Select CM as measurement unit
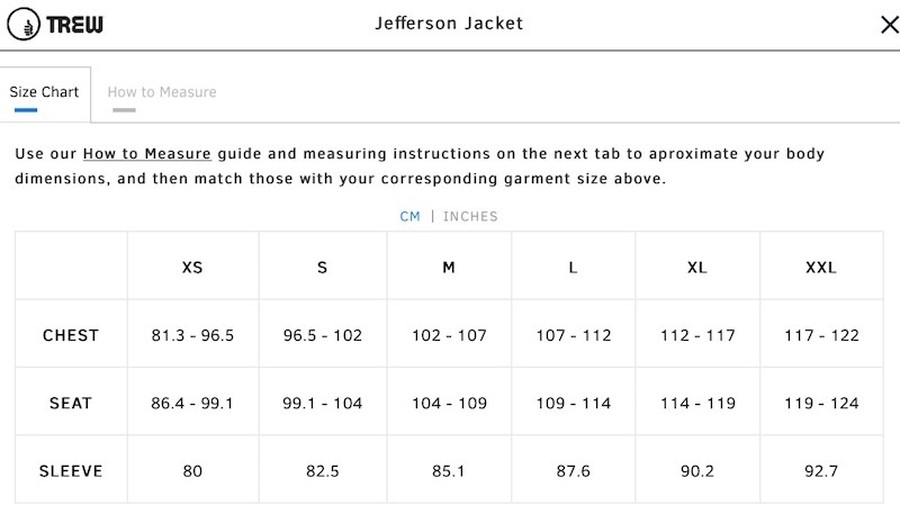 [410, 216]
